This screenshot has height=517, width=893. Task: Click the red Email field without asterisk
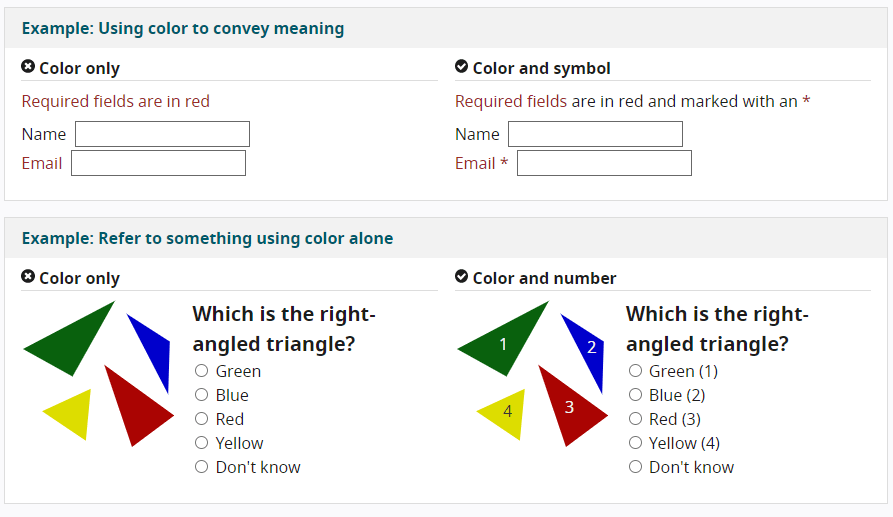[158, 163]
